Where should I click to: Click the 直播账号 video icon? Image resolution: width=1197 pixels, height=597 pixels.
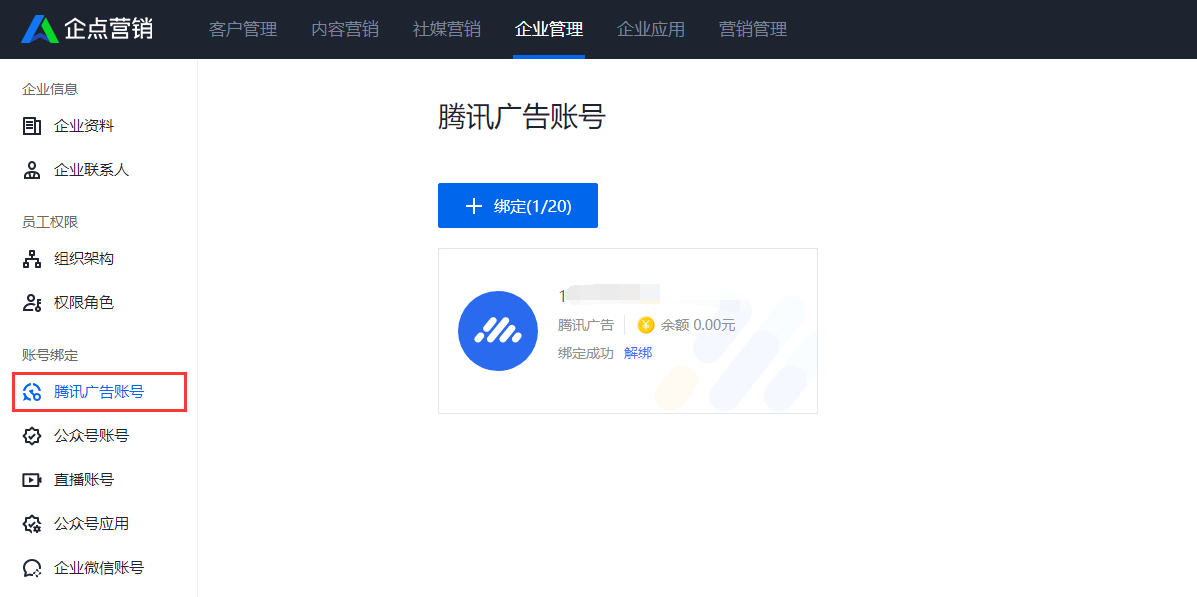click(x=31, y=480)
